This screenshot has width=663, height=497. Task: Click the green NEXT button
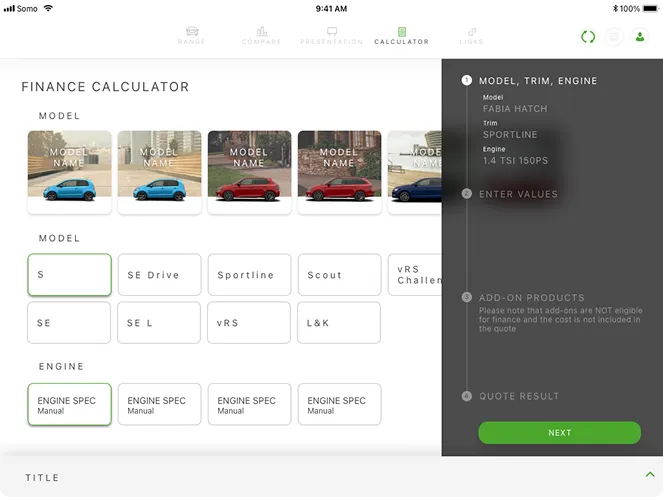tap(559, 433)
